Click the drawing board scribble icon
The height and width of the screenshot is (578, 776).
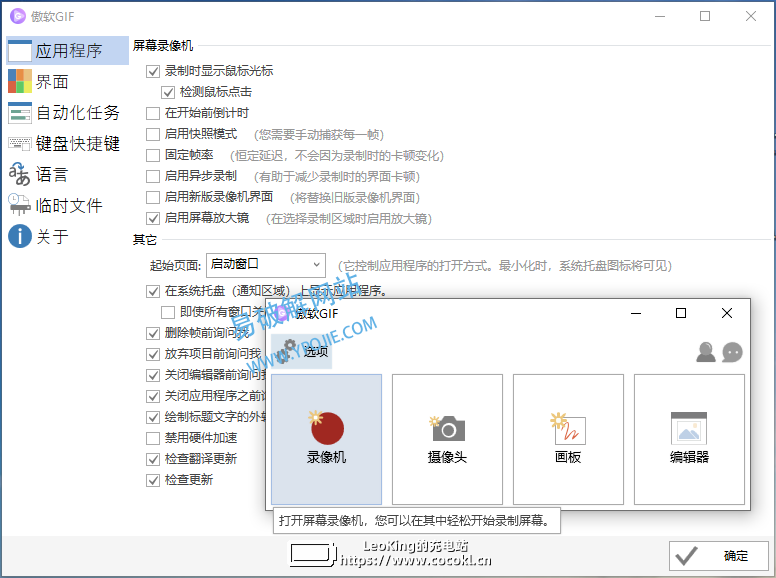[568, 429]
